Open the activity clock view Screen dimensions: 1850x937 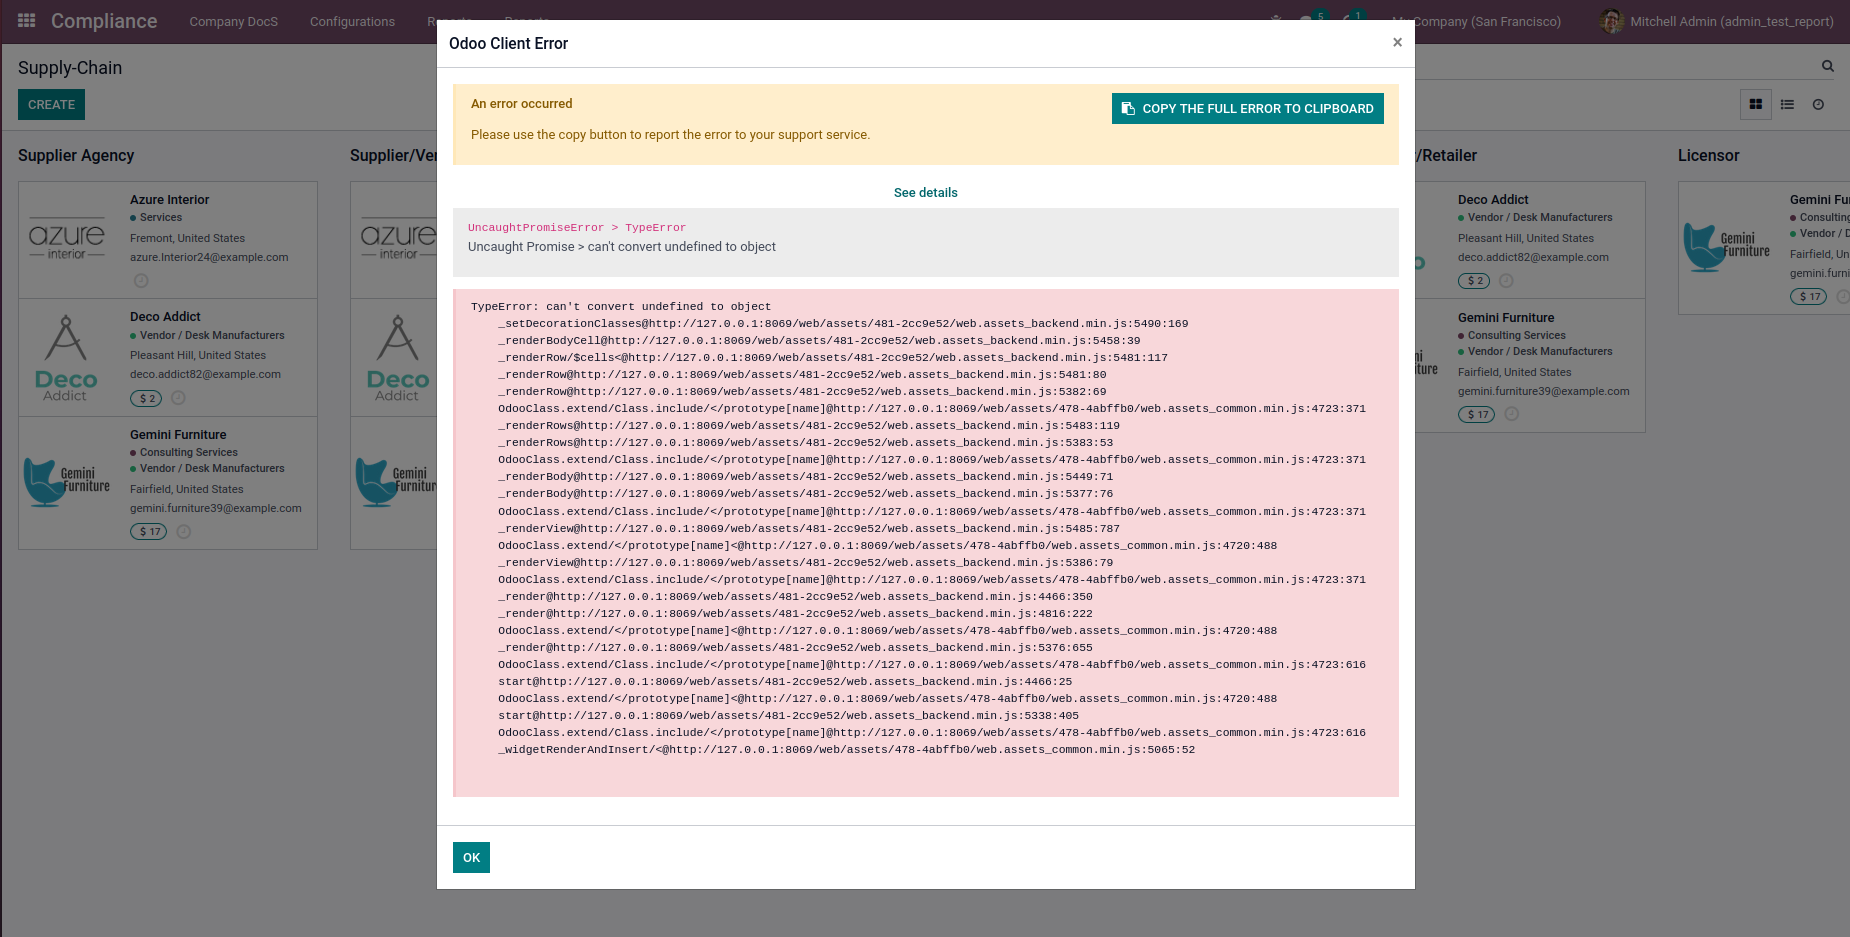click(x=1818, y=104)
